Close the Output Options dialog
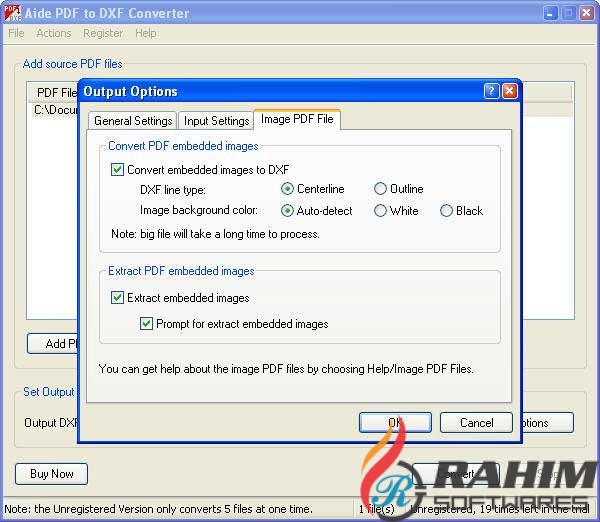600x522 pixels. [510, 91]
